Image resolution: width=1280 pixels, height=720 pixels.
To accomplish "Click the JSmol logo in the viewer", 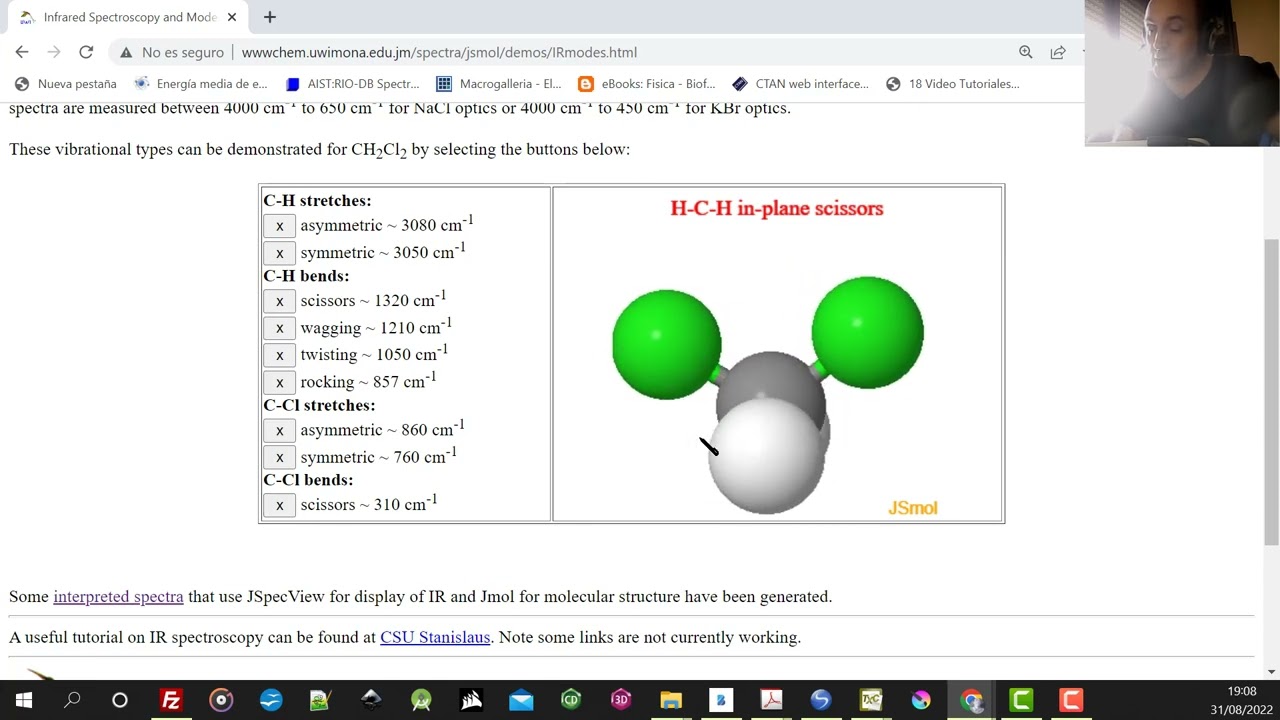I will [x=913, y=508].
